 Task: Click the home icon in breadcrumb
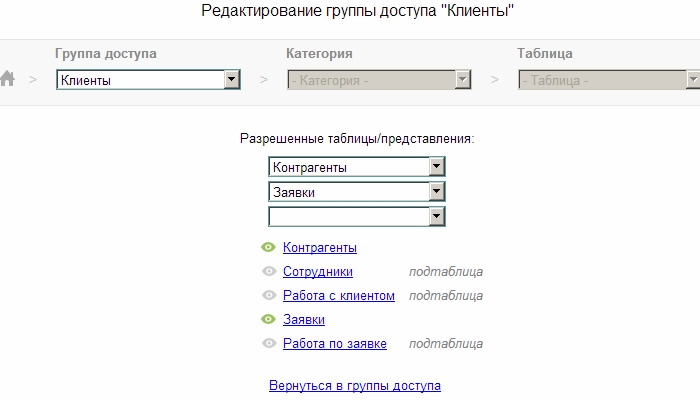coord(7,80)
